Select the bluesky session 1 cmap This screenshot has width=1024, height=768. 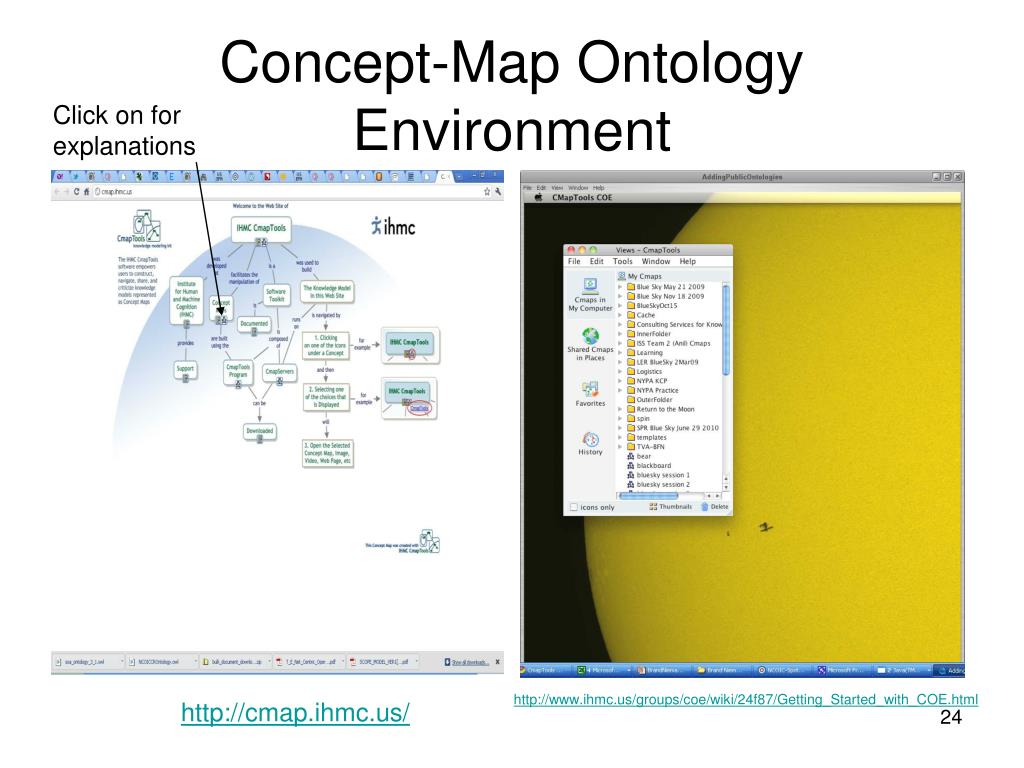click(x=658, y=475)
